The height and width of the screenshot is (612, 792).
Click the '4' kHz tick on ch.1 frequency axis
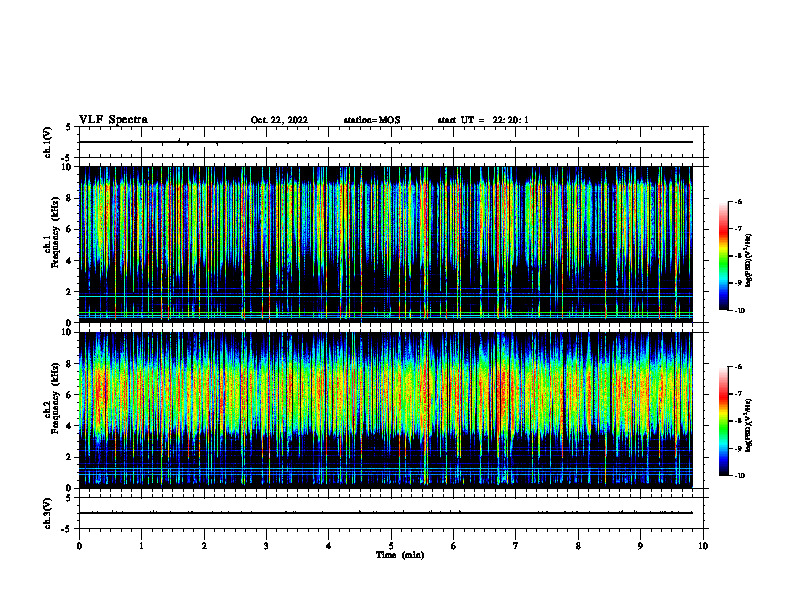[70, 261]
